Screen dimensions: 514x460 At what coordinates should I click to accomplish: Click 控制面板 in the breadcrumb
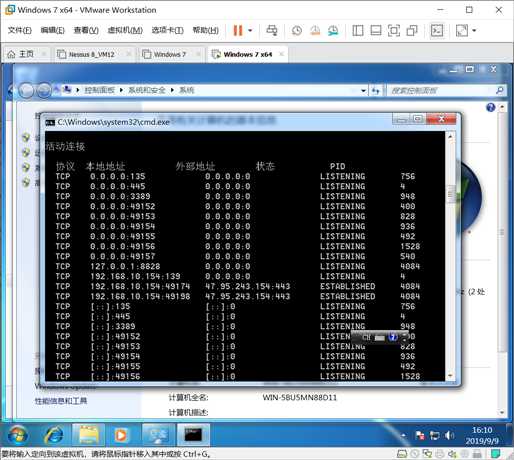(x=99, y=90)
